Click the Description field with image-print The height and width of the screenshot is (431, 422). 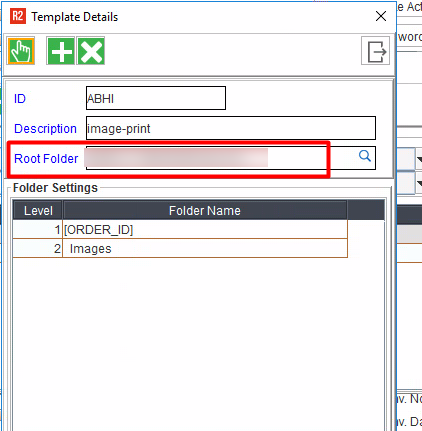tap(231, 128)
